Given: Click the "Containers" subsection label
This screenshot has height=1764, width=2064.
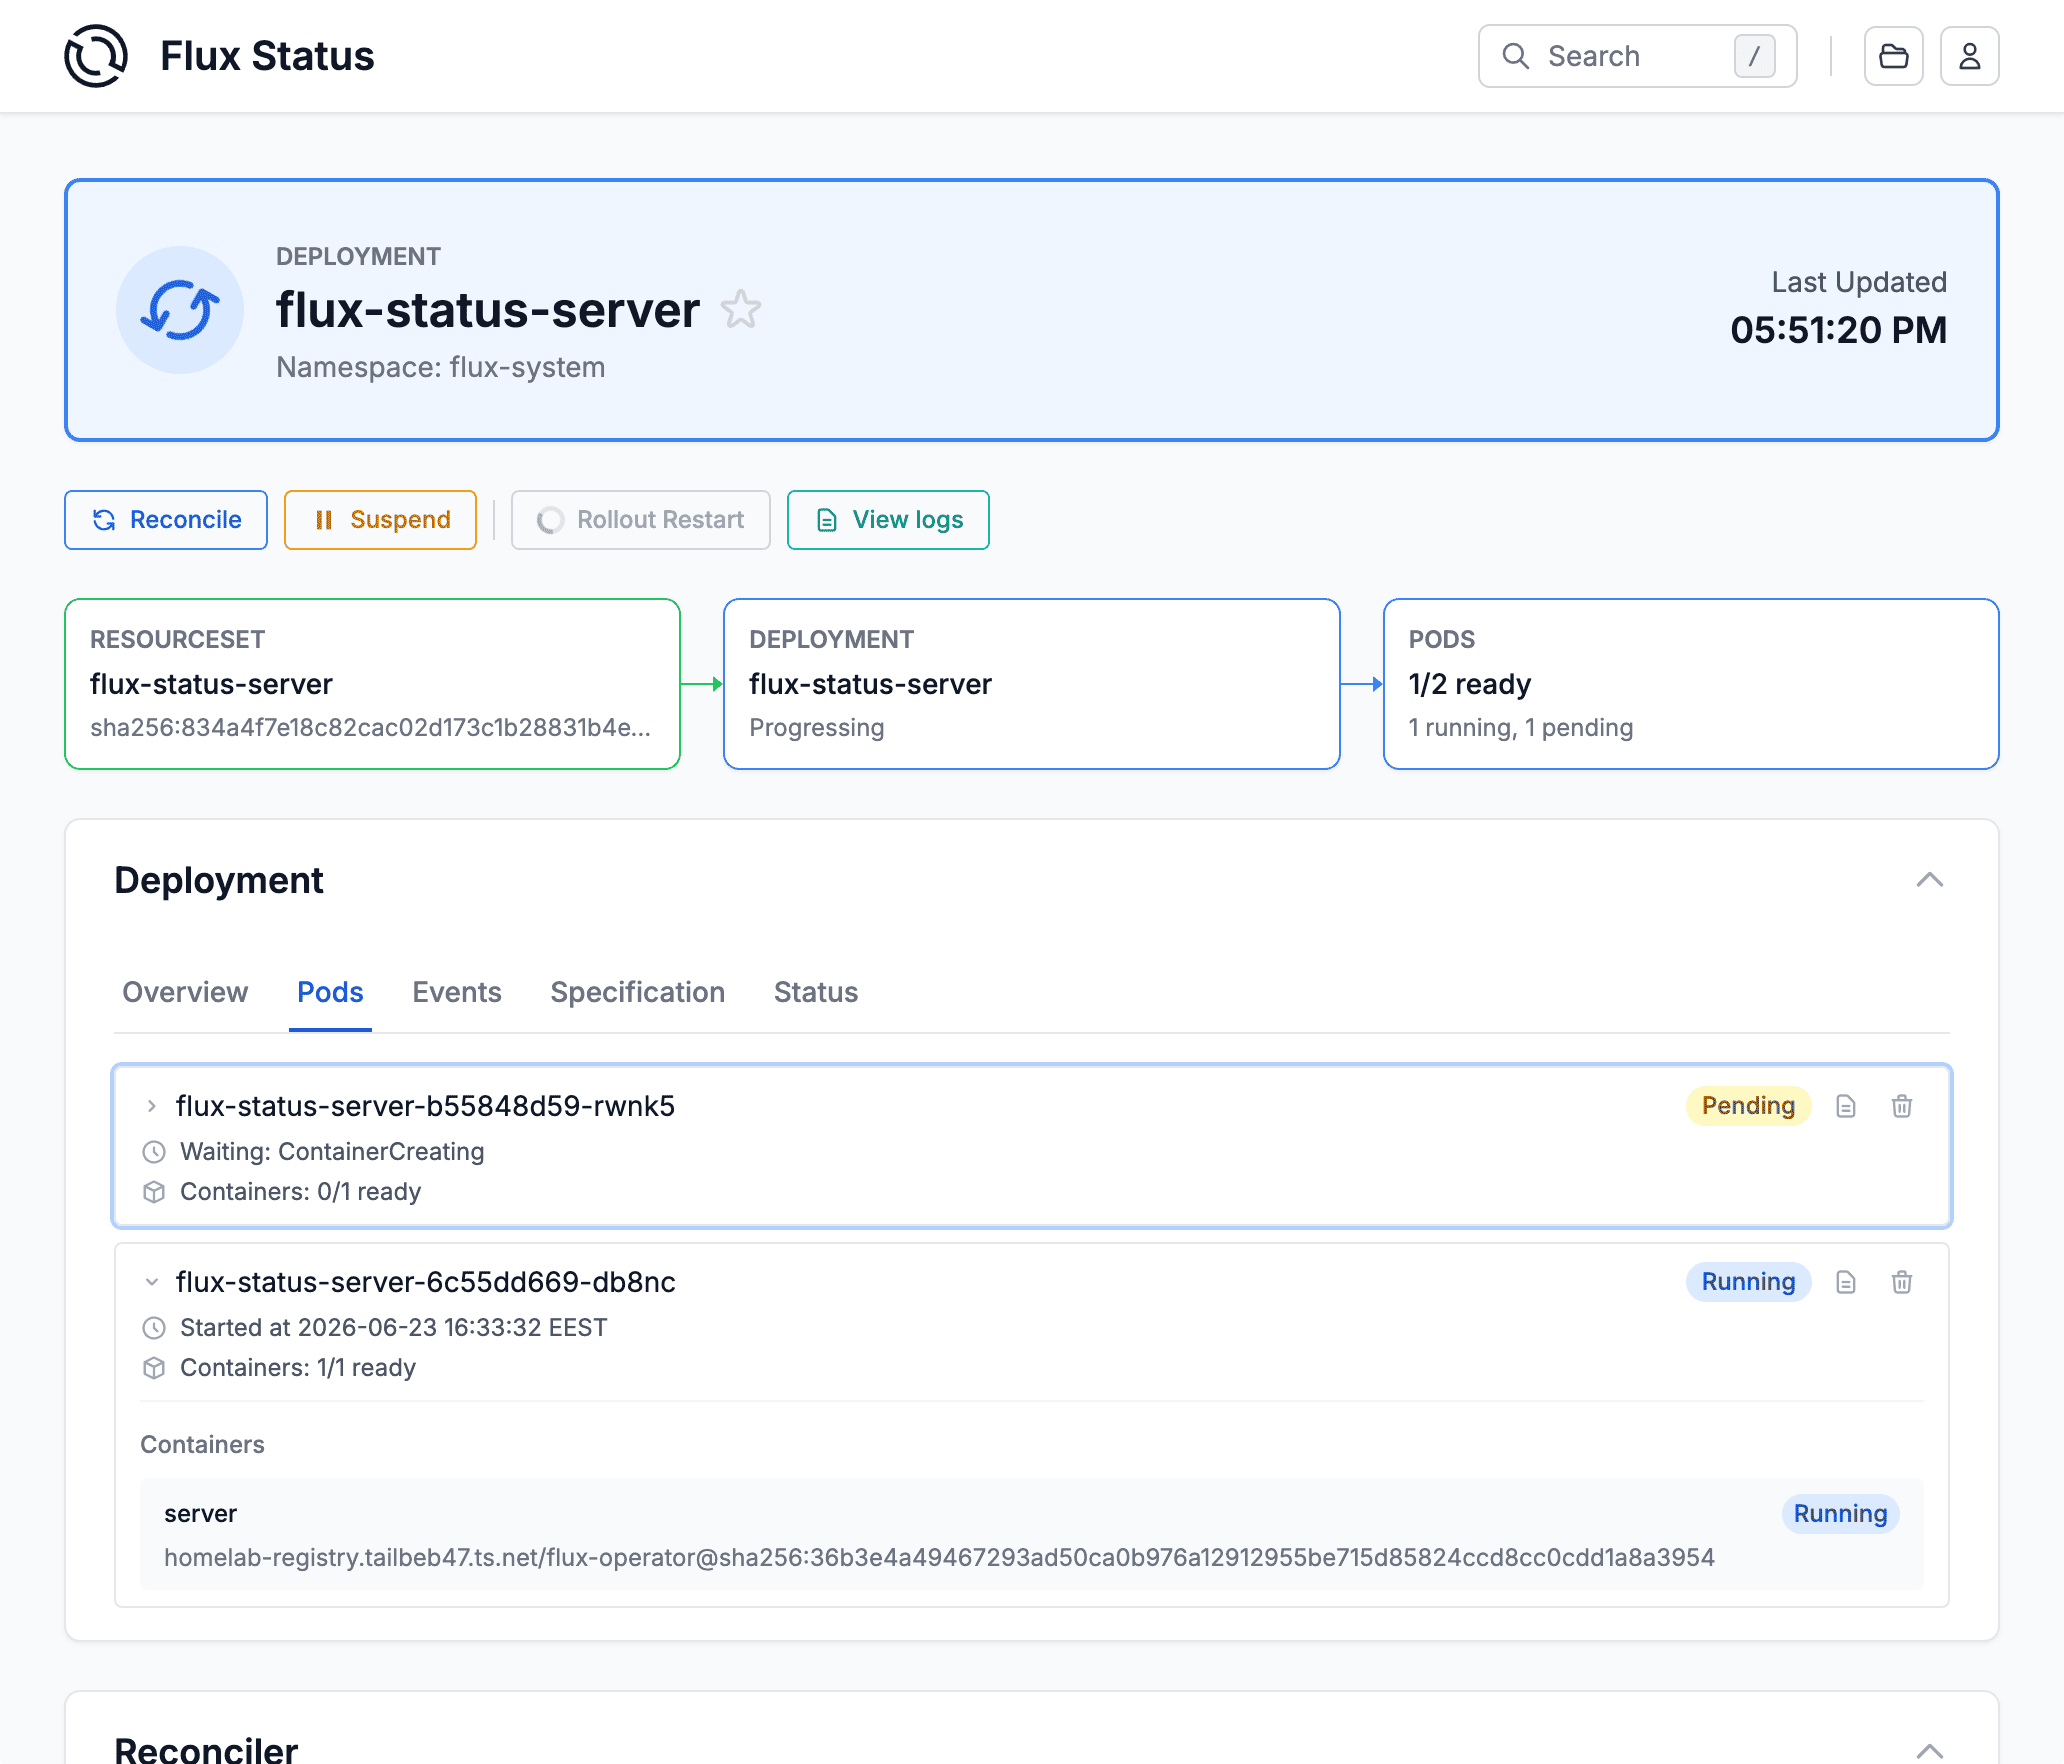Looking at the screenshot, I should [x=202, y=1444].
